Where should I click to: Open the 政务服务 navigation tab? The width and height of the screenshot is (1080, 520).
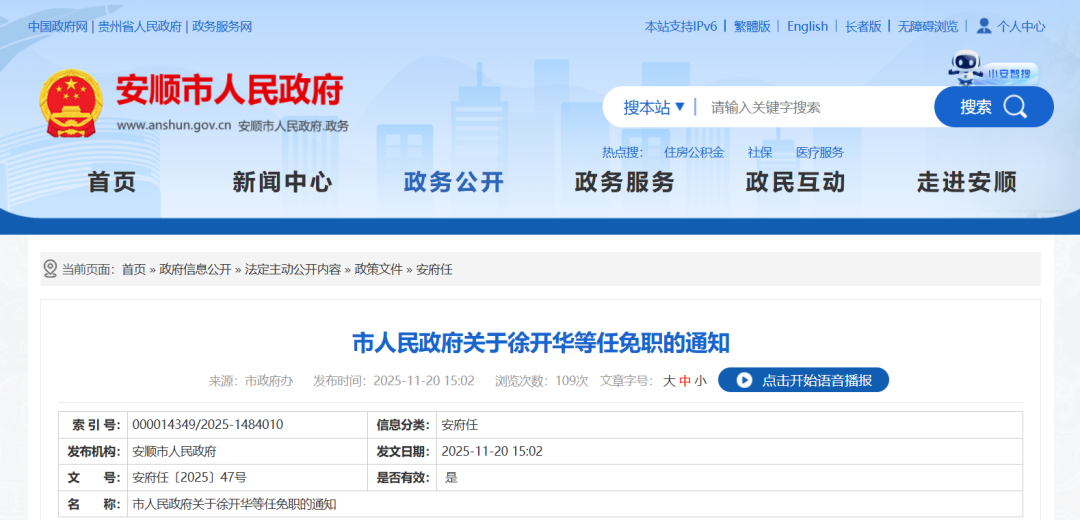point(624,182)
